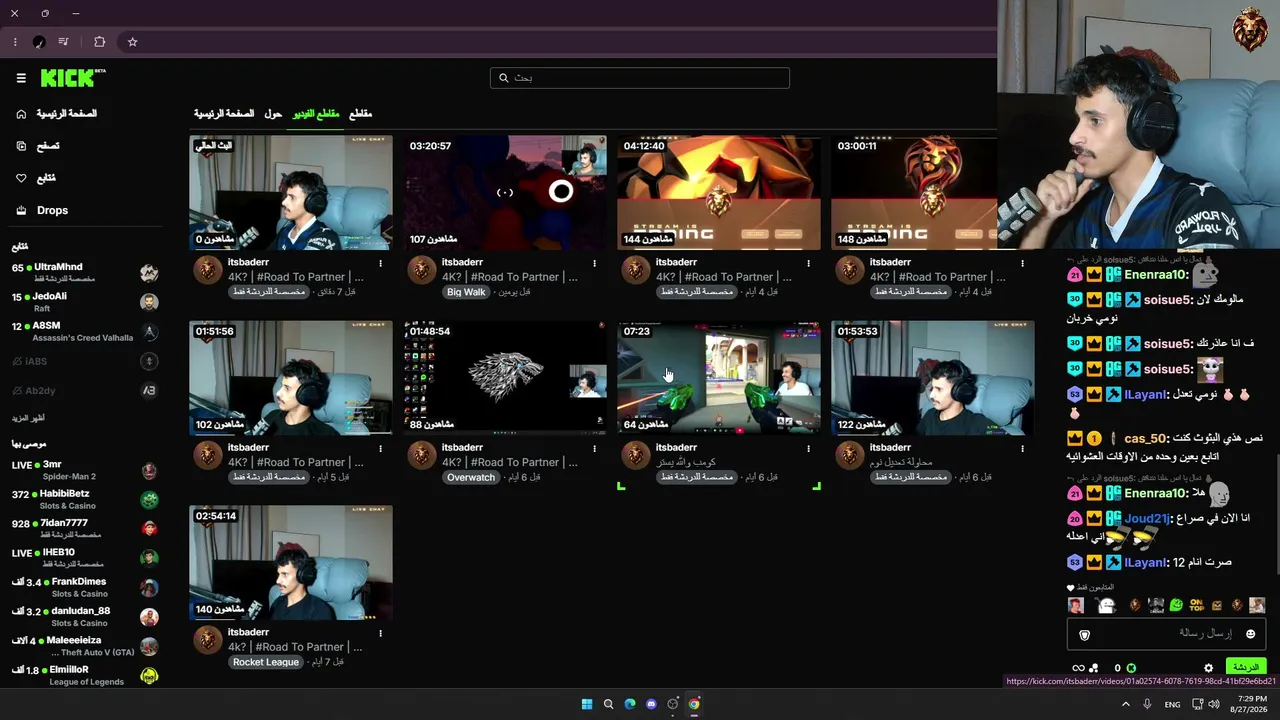
Task: Open Maleeeieiza Grand Theft Auto channel
Action: pyautogui.click(x=85, y=645)
